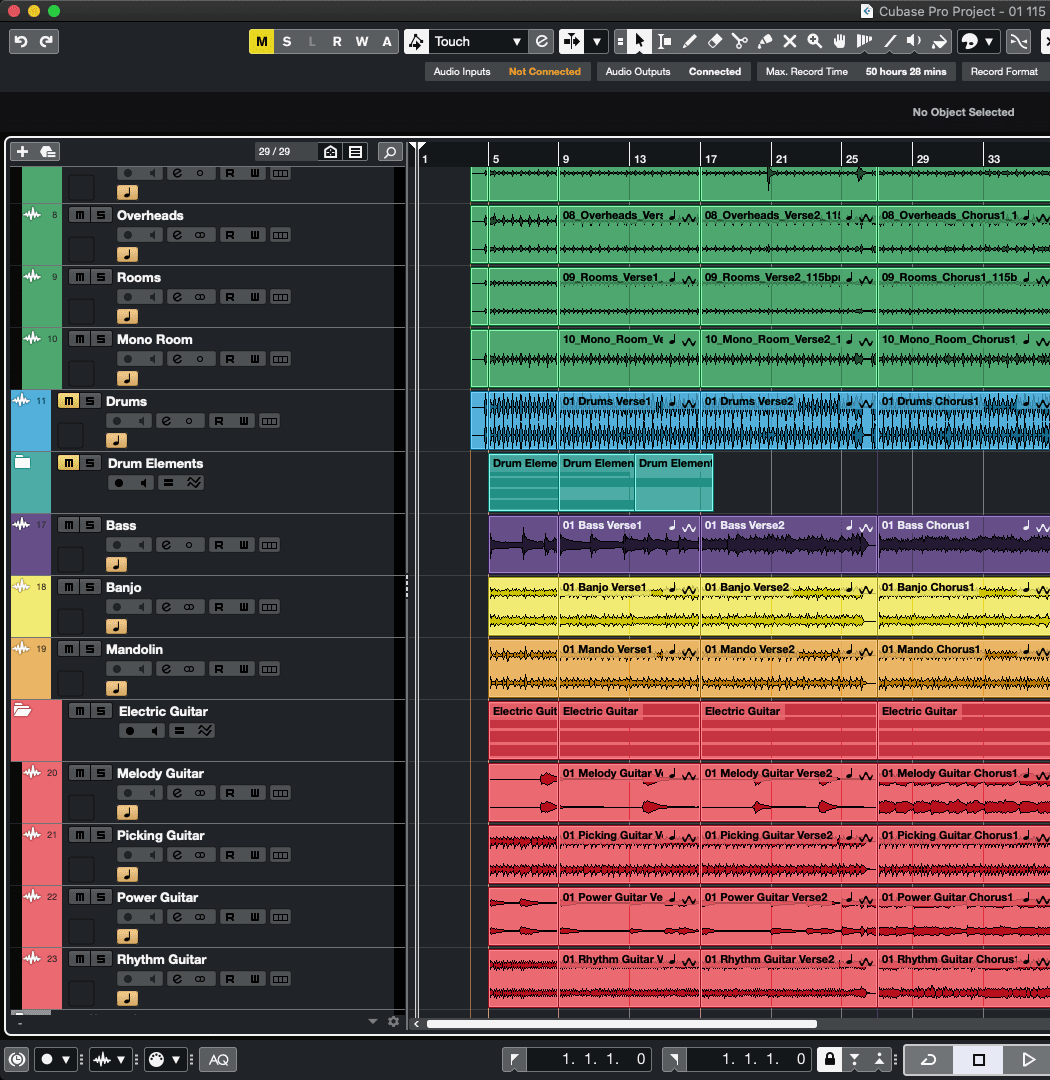
Task: Click the Add Track plus icon
Action: [x=23, y=151]
